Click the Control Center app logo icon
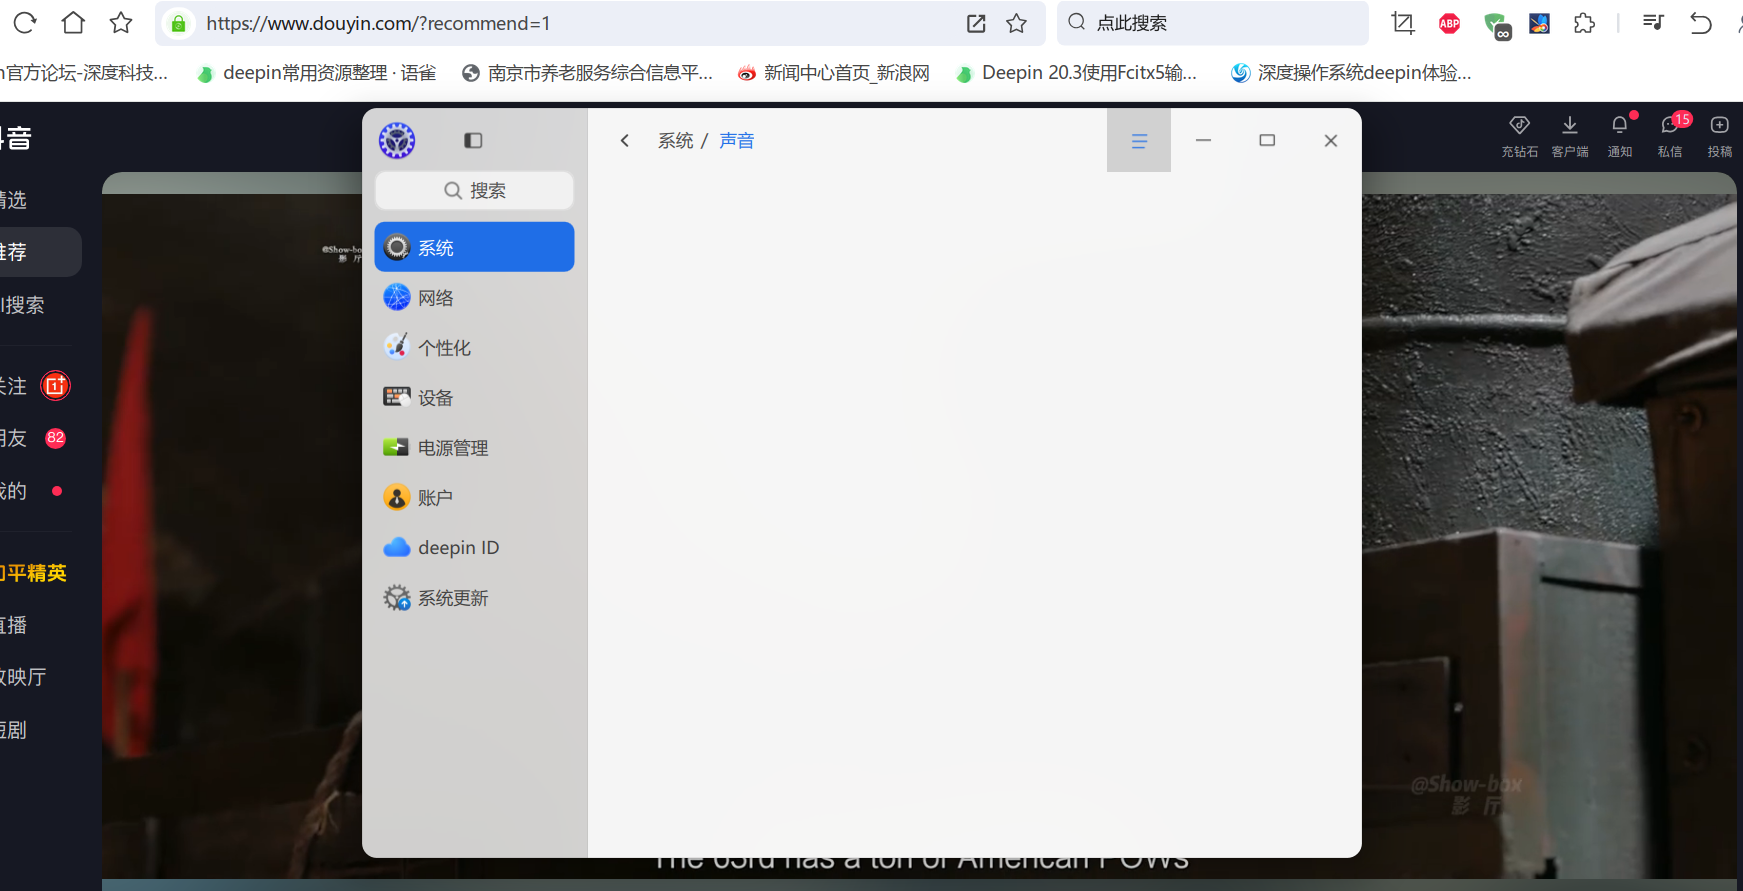This screenshot has width=1743, height=891. pyautogui.click(x=397, y=141)
